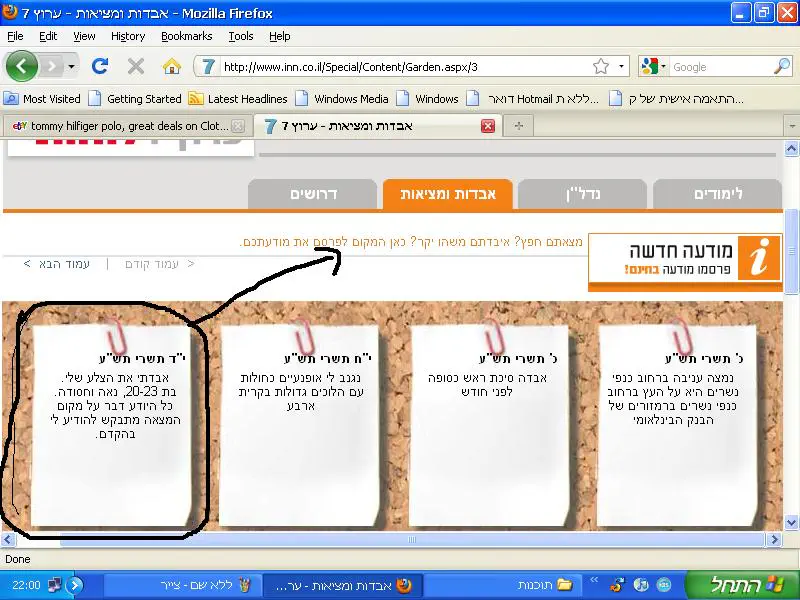Click the horizontal page scrollbar
This screenshot has width=800, height=600.
[x=410, y=540]
